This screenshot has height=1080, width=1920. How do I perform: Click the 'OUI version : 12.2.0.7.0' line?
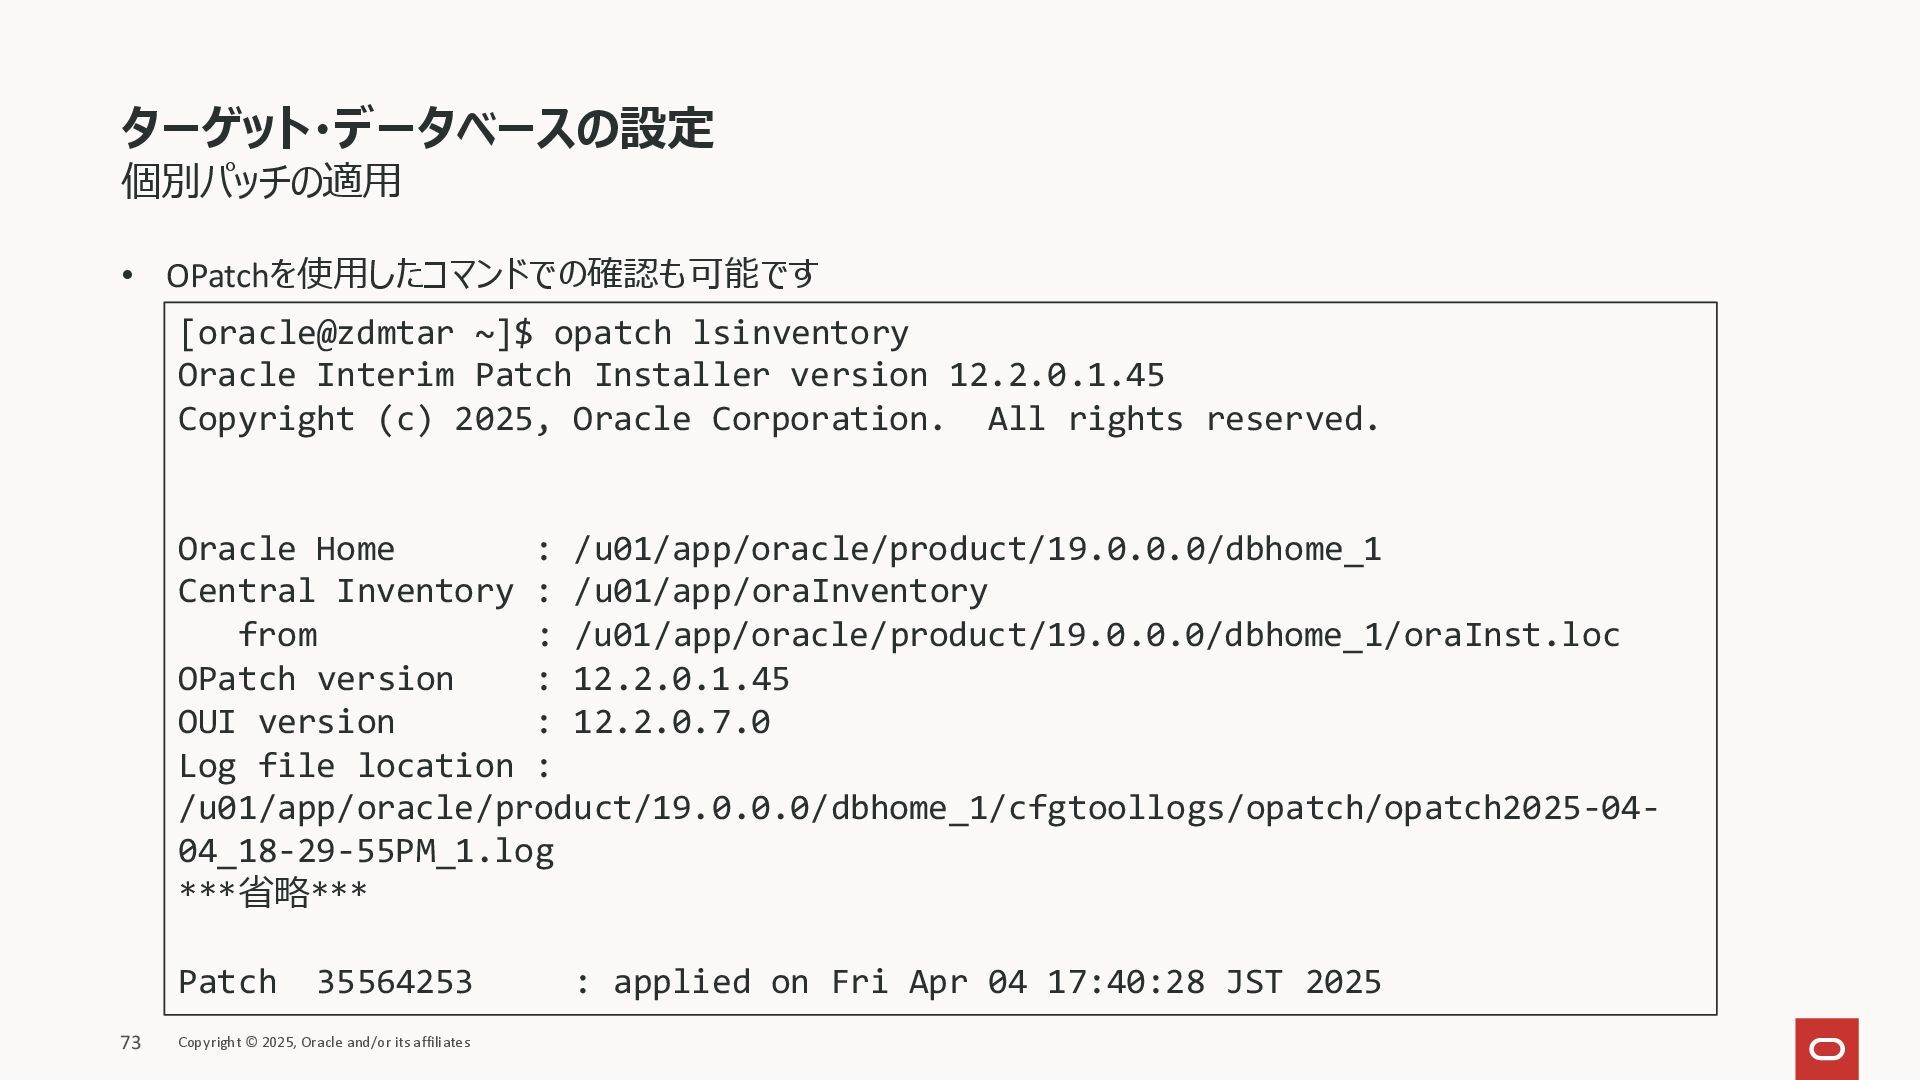474,722
